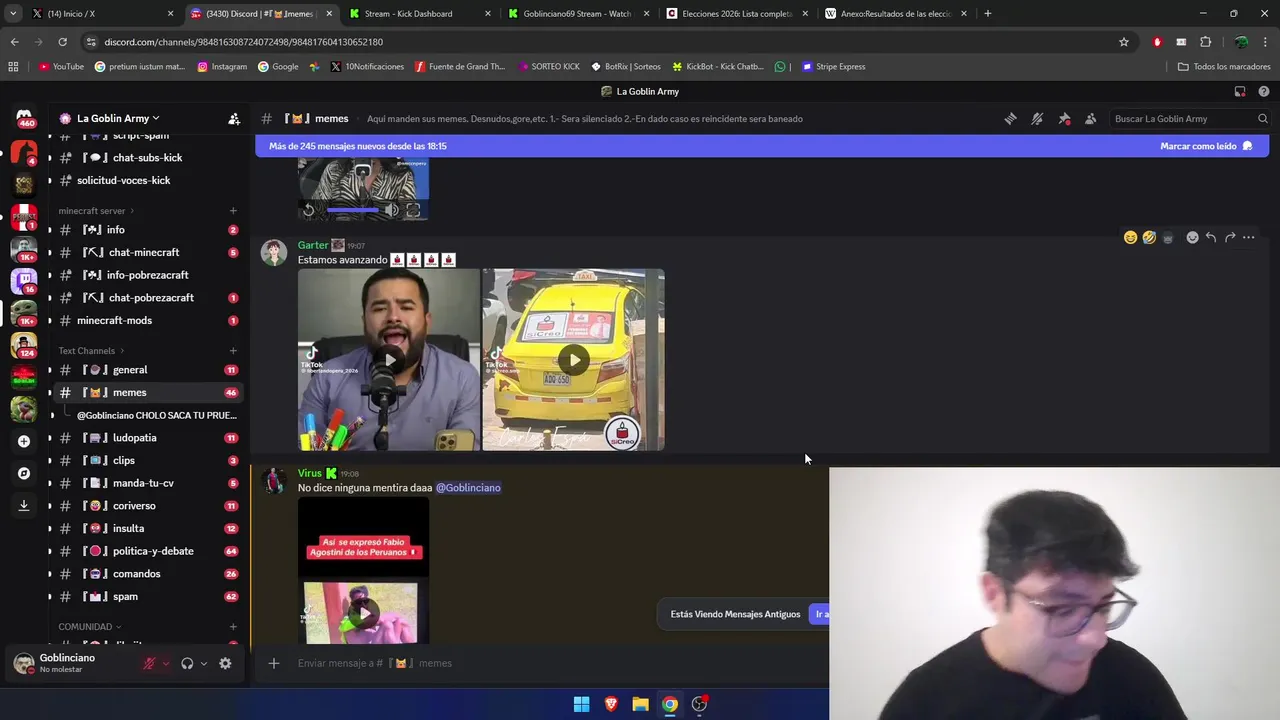Toggle headphones deafen in user panel
This screenshot has width=1280, height=720.
tap(187, 663)
